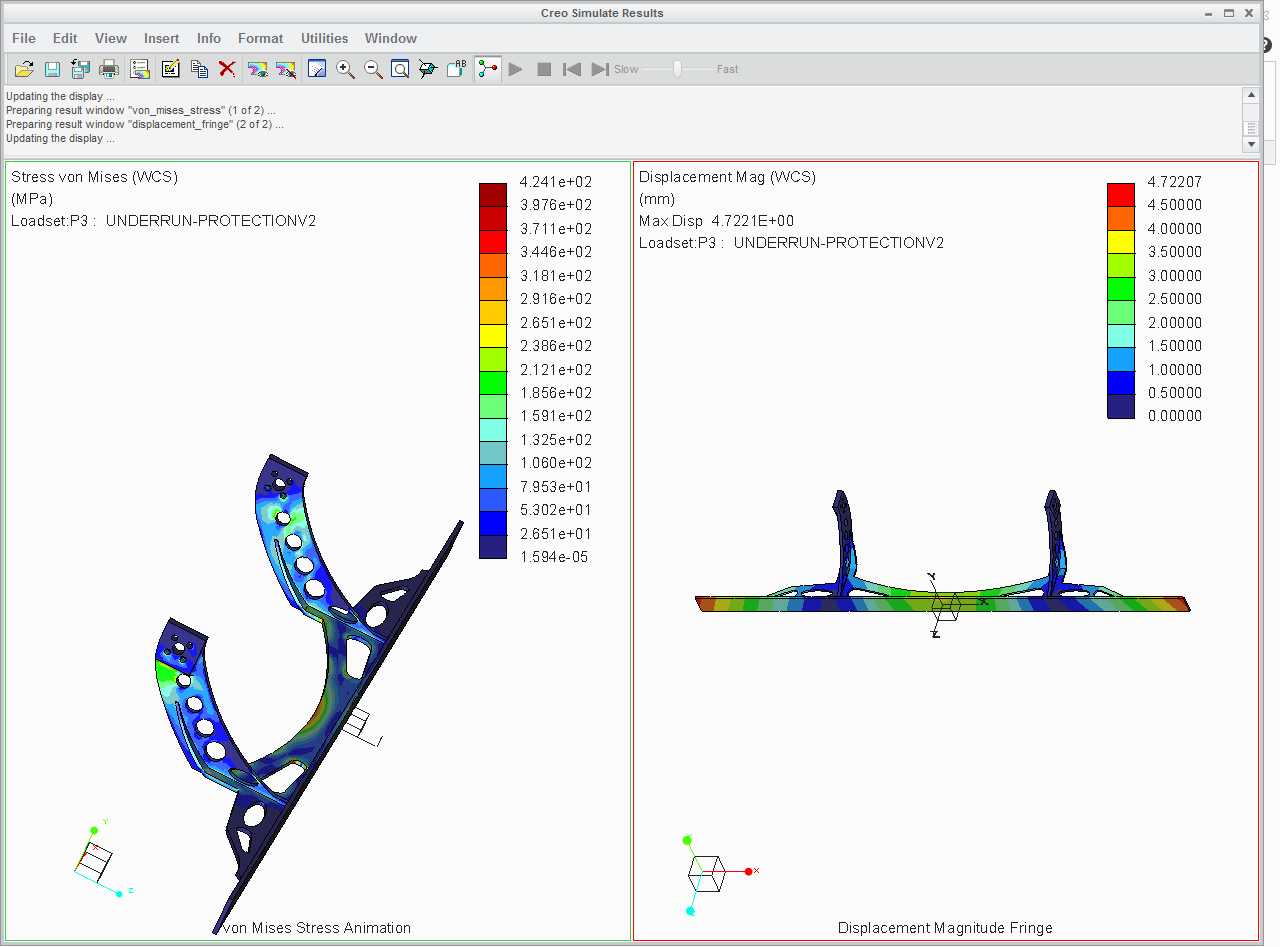
Task: Activate the Zoom In magnifier
Action: 345,69
